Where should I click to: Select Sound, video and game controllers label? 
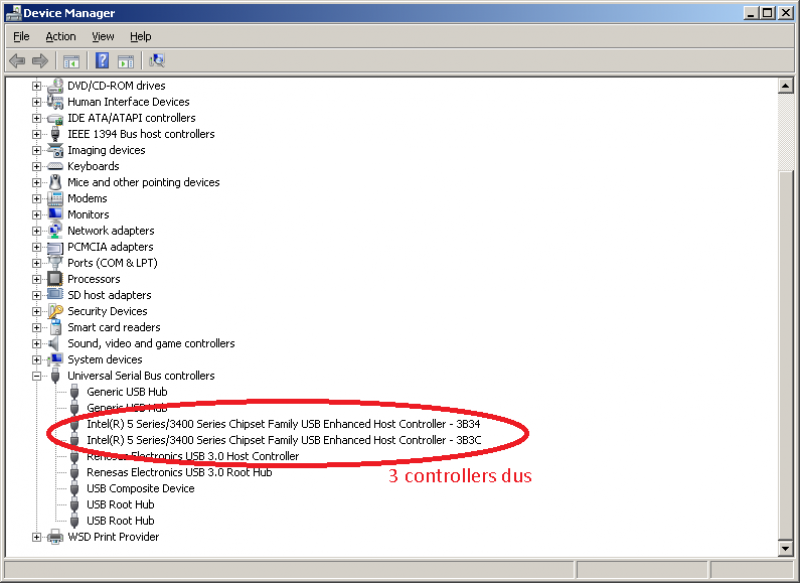coord(152,343)
